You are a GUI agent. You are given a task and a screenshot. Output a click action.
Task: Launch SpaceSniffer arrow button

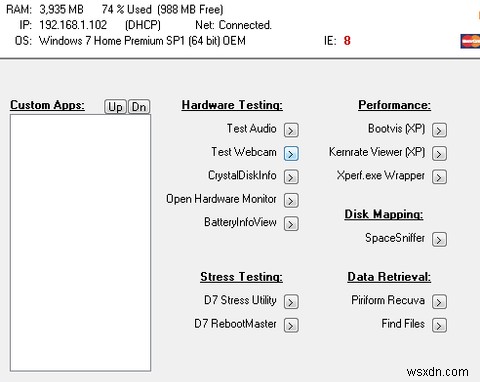pyautogui.click(x=439, y=239)
